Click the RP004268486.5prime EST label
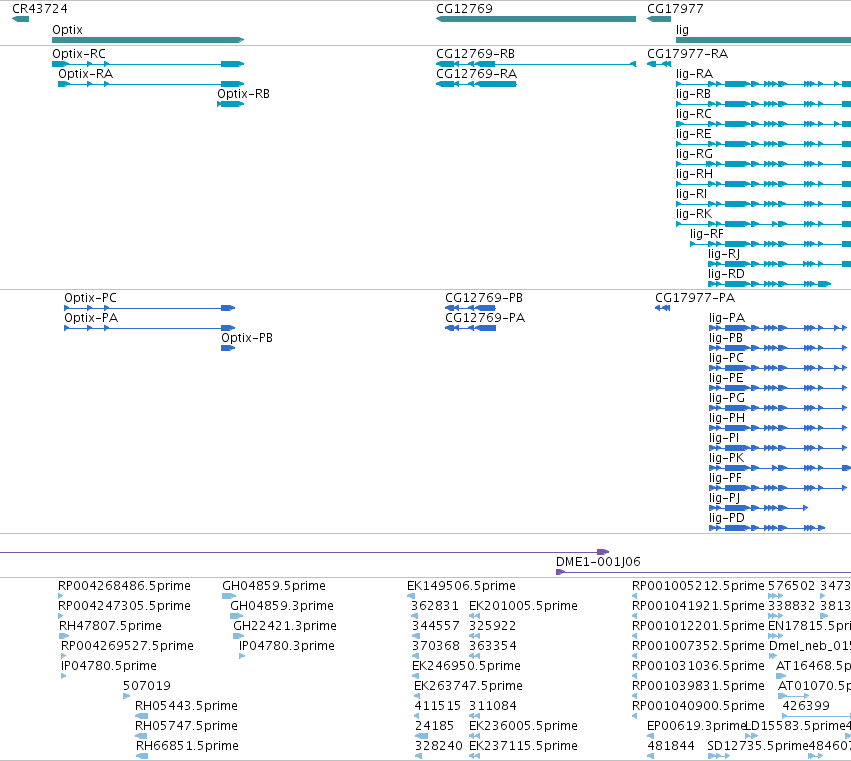This screenshot has height=761, width=851. coord(124,586)
